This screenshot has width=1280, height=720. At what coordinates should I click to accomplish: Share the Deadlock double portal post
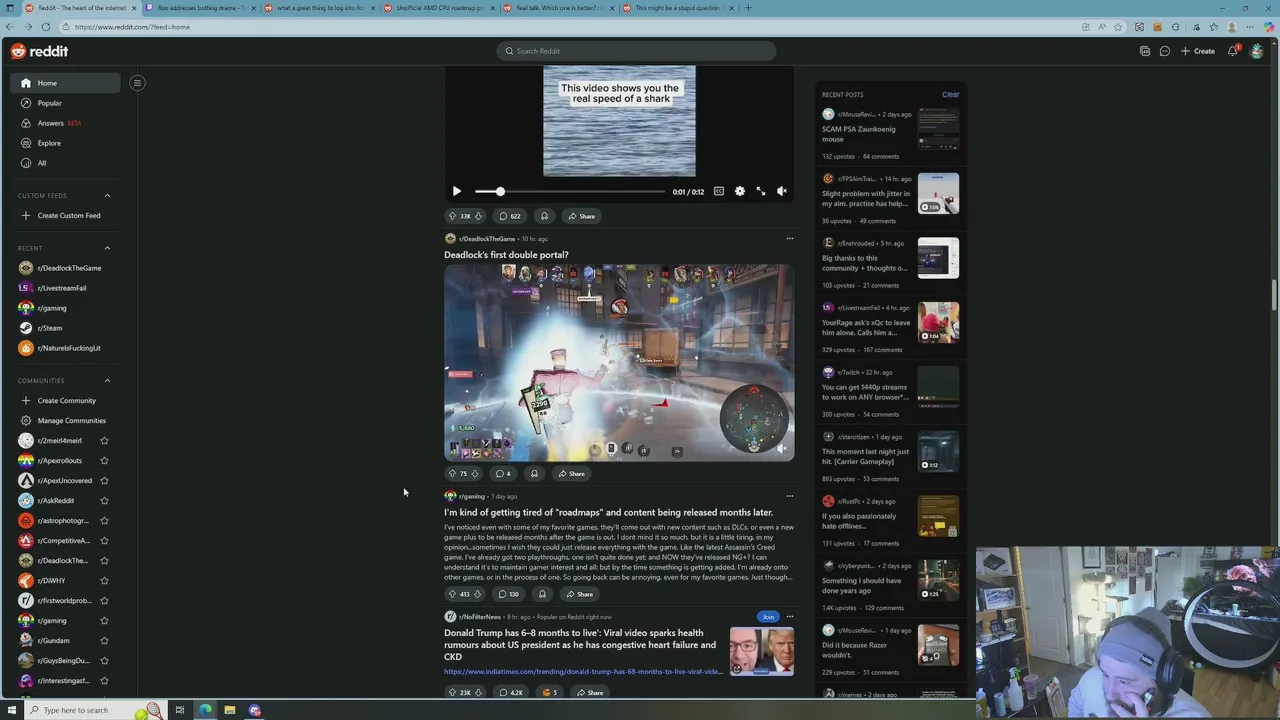tap(571, 474)
